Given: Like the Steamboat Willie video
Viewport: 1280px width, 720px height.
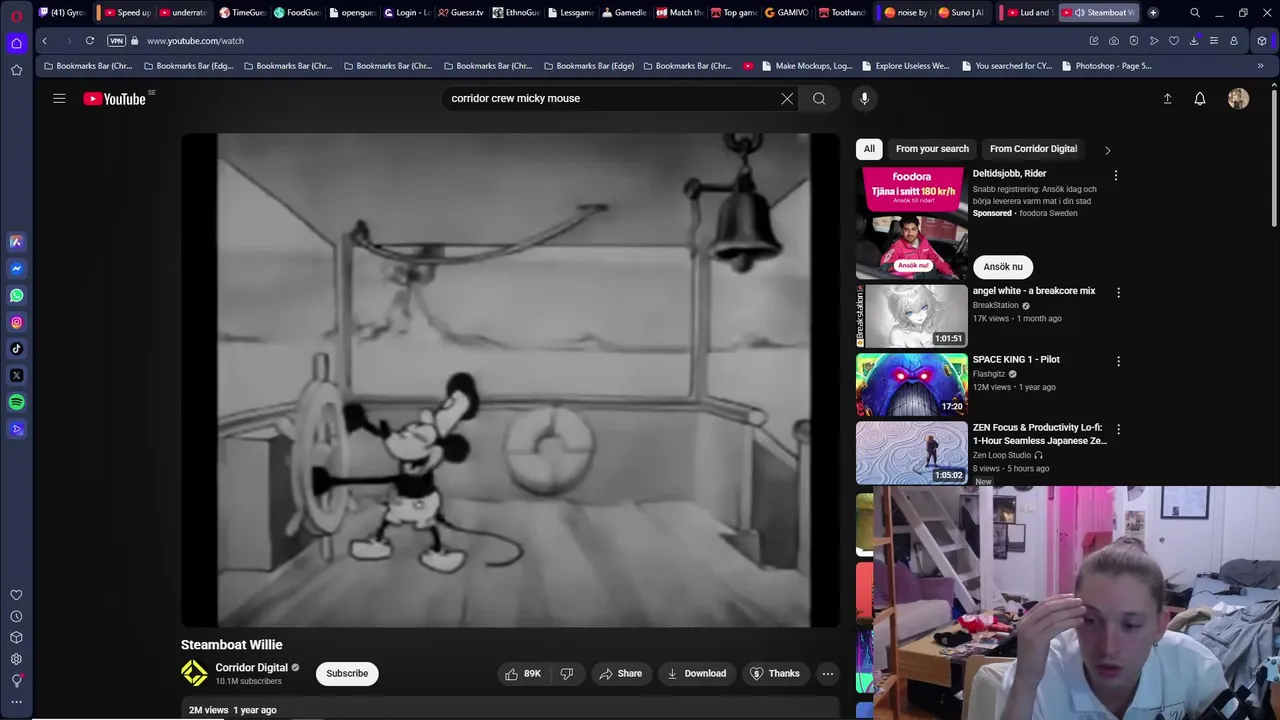Looking at the screenshot, I should pyautogui.click(x=523, y=673).
